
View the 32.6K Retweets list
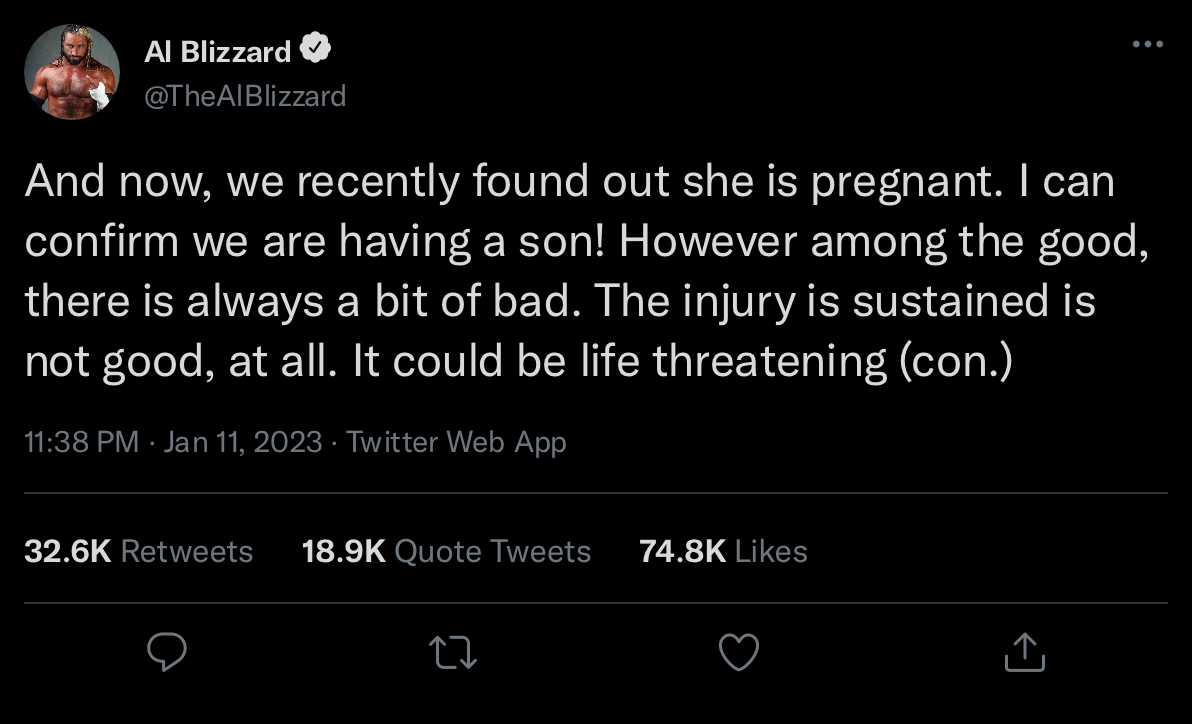139,551
